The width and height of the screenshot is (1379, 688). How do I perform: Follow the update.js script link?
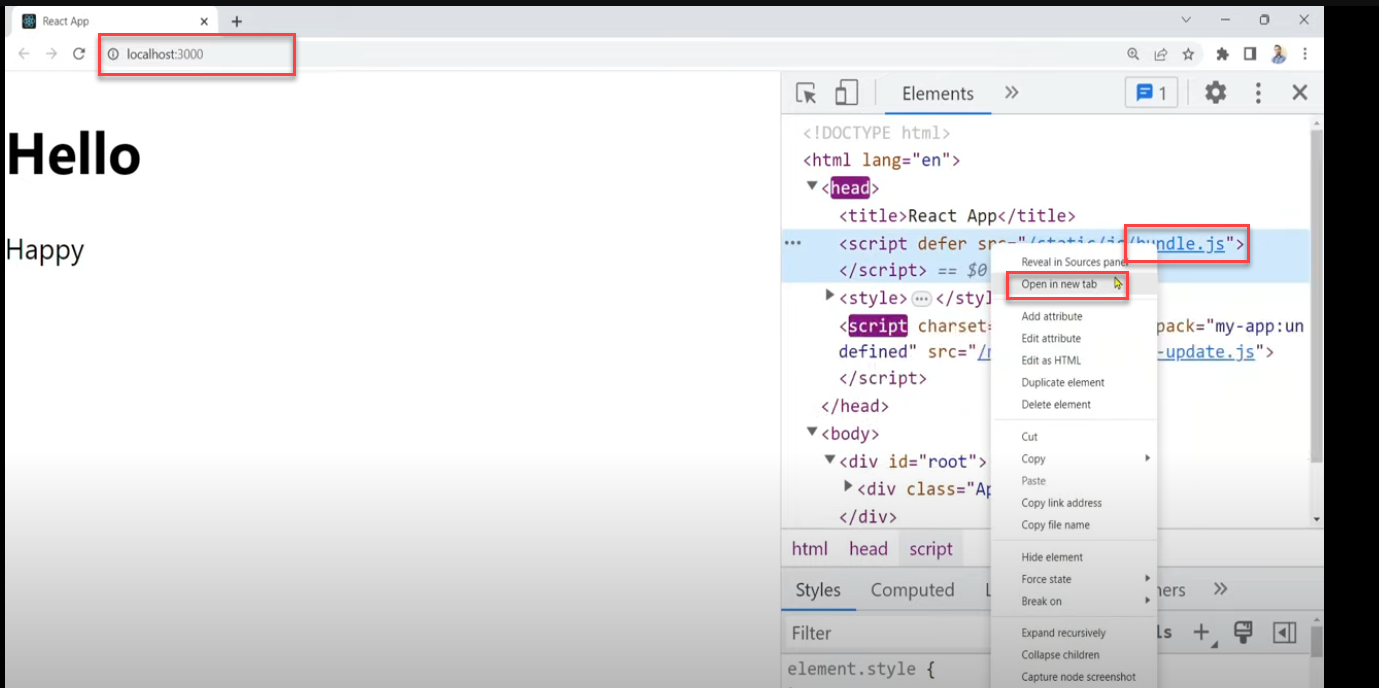click(x=1206, y=352)
